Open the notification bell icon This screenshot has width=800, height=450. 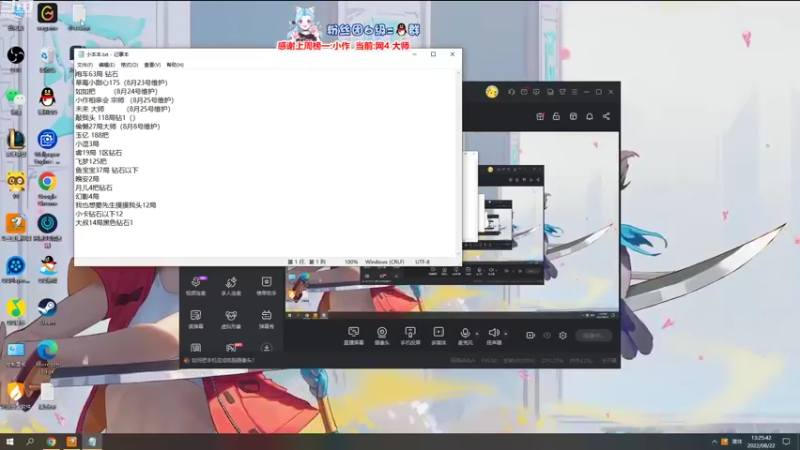click(589, 116)
